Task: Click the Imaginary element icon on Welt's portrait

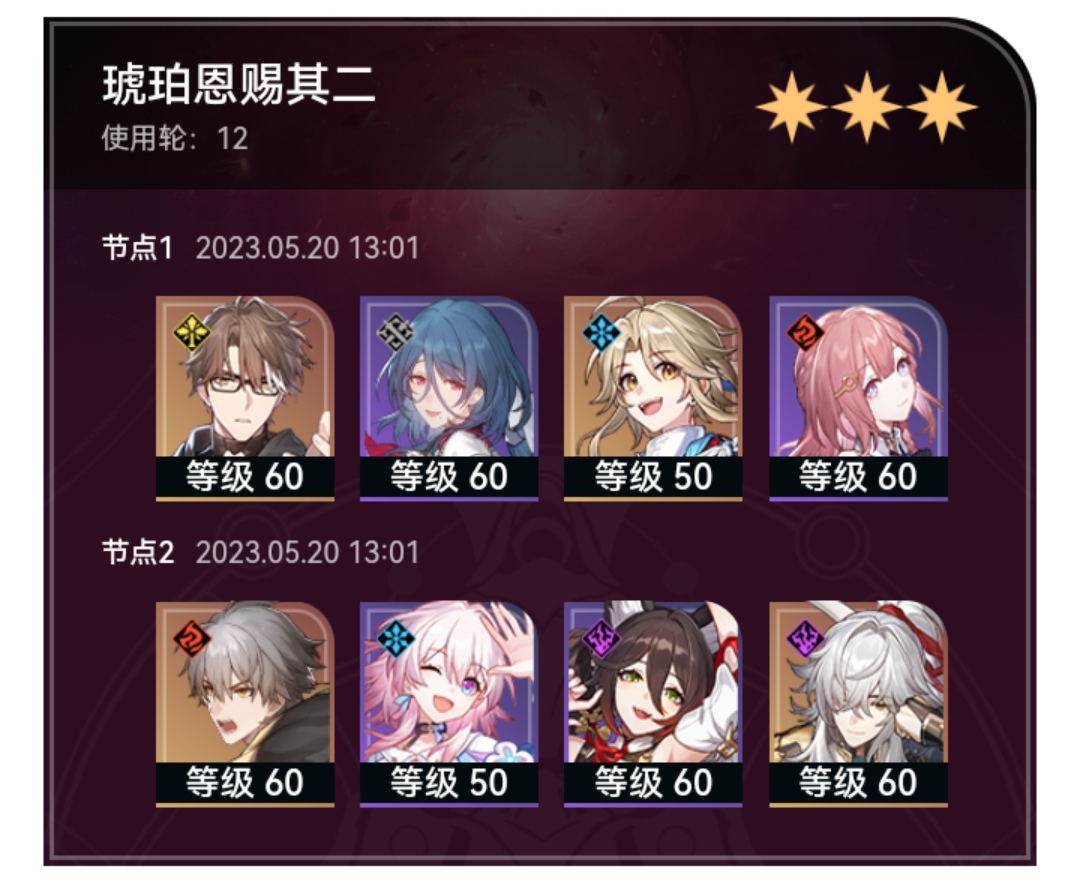Action: [x=191, y=333]
